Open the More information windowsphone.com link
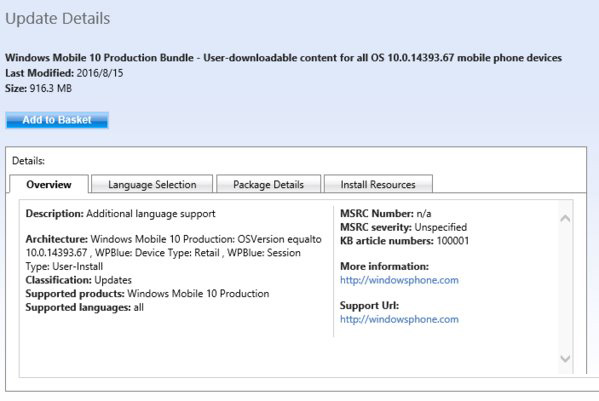The width and height of the screenshot is (599, 401). point(399,280)
